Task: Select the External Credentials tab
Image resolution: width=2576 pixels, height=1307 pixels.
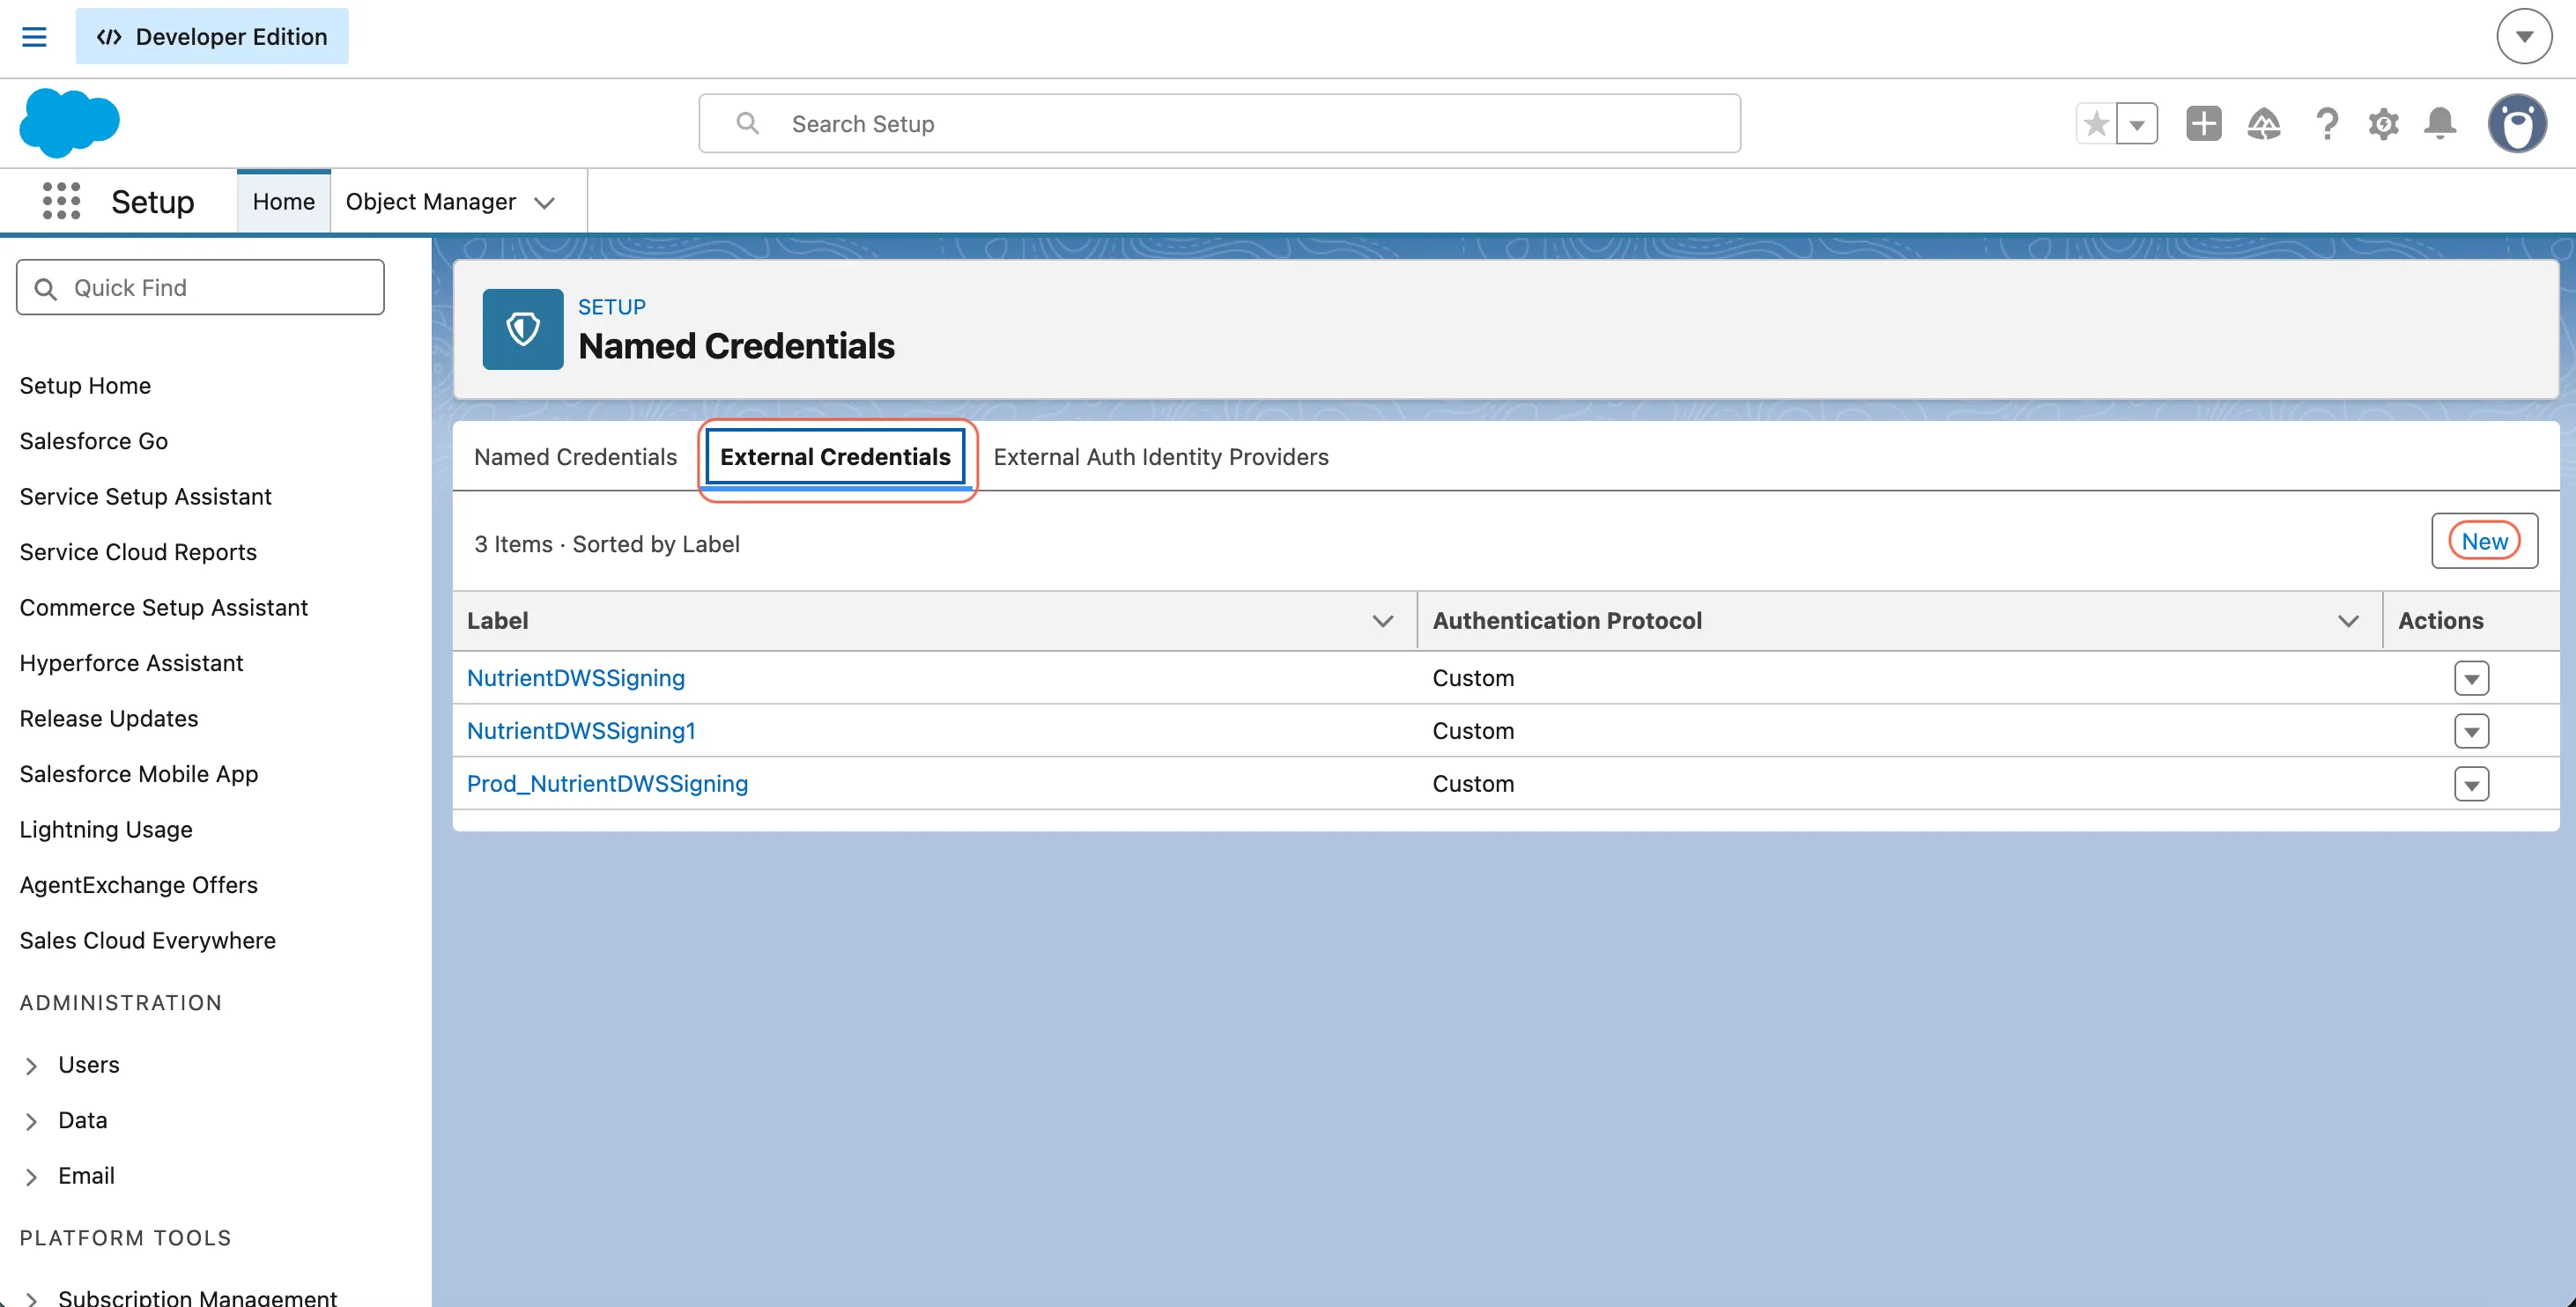Action: click(x=835, y=457)
